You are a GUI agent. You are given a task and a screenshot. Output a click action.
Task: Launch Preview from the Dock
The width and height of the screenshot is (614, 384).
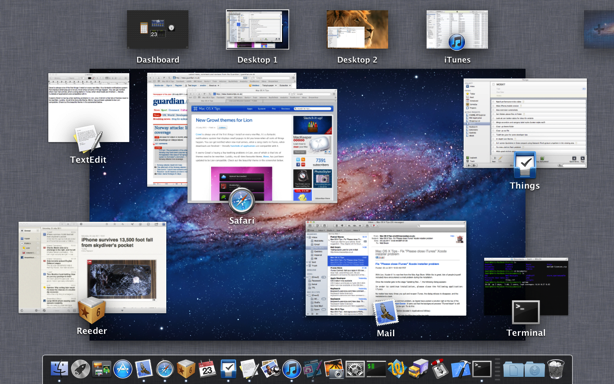(270, 369)
